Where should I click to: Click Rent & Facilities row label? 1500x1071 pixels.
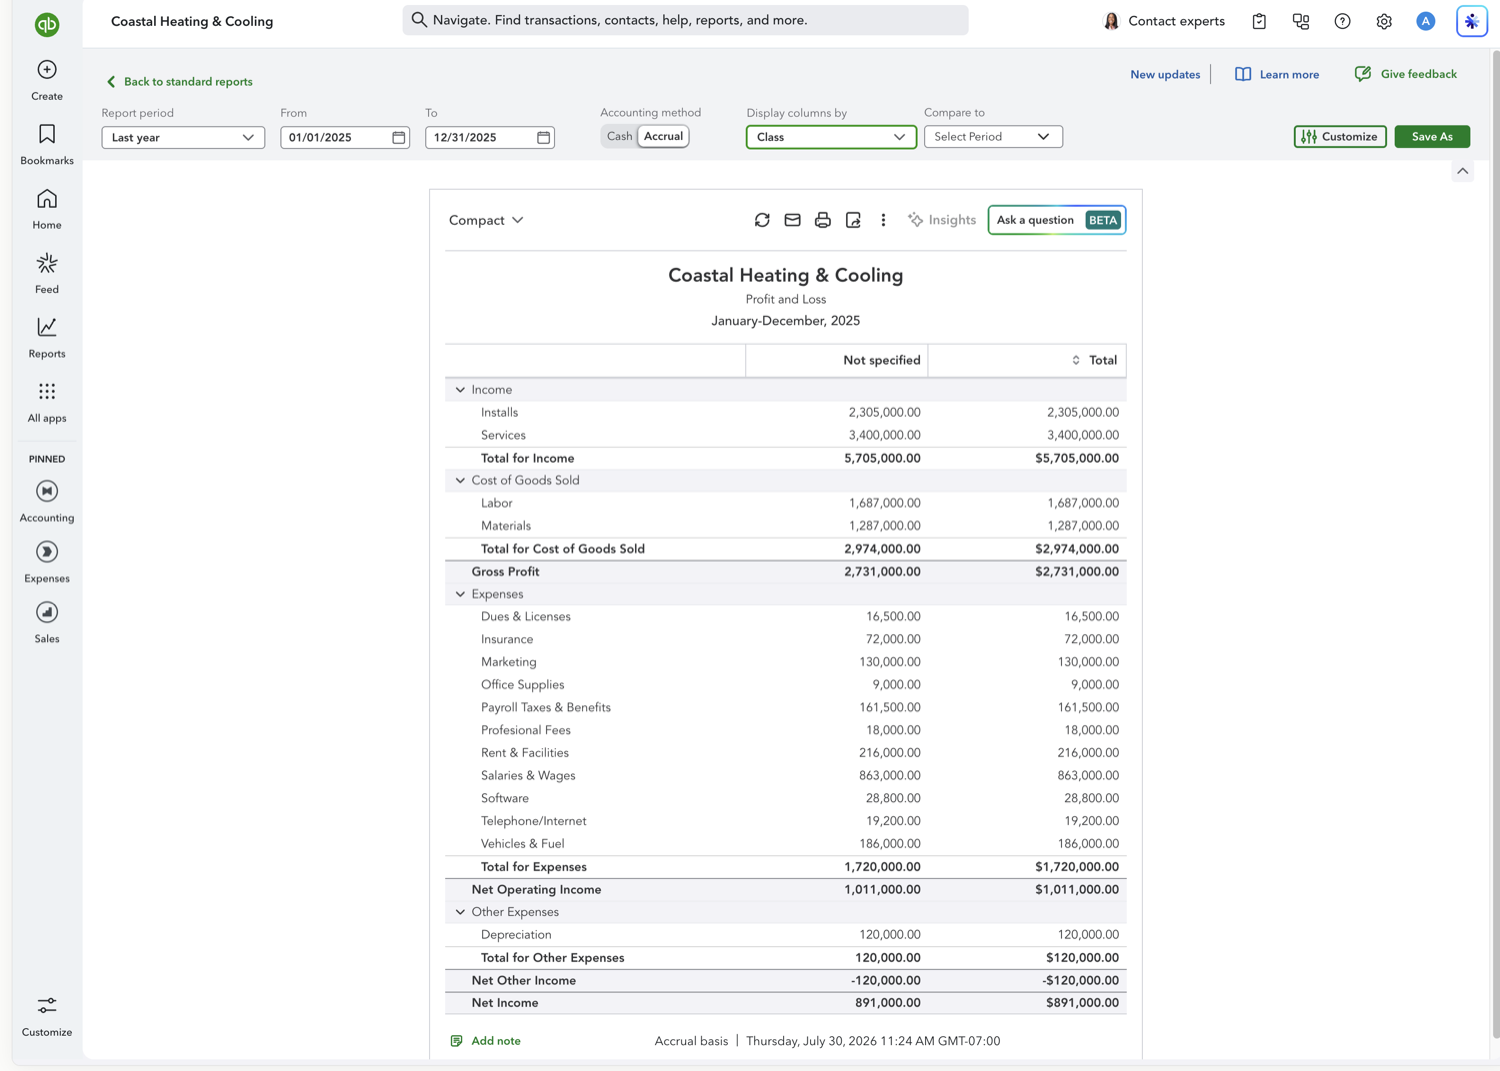(525, 753)
